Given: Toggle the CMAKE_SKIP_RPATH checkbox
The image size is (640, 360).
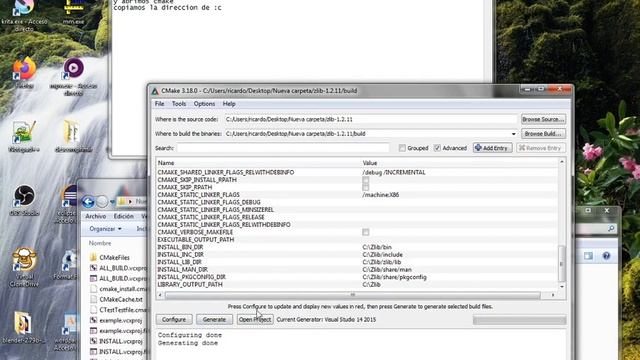Looking at the screenshot, I should click(366, 187).
